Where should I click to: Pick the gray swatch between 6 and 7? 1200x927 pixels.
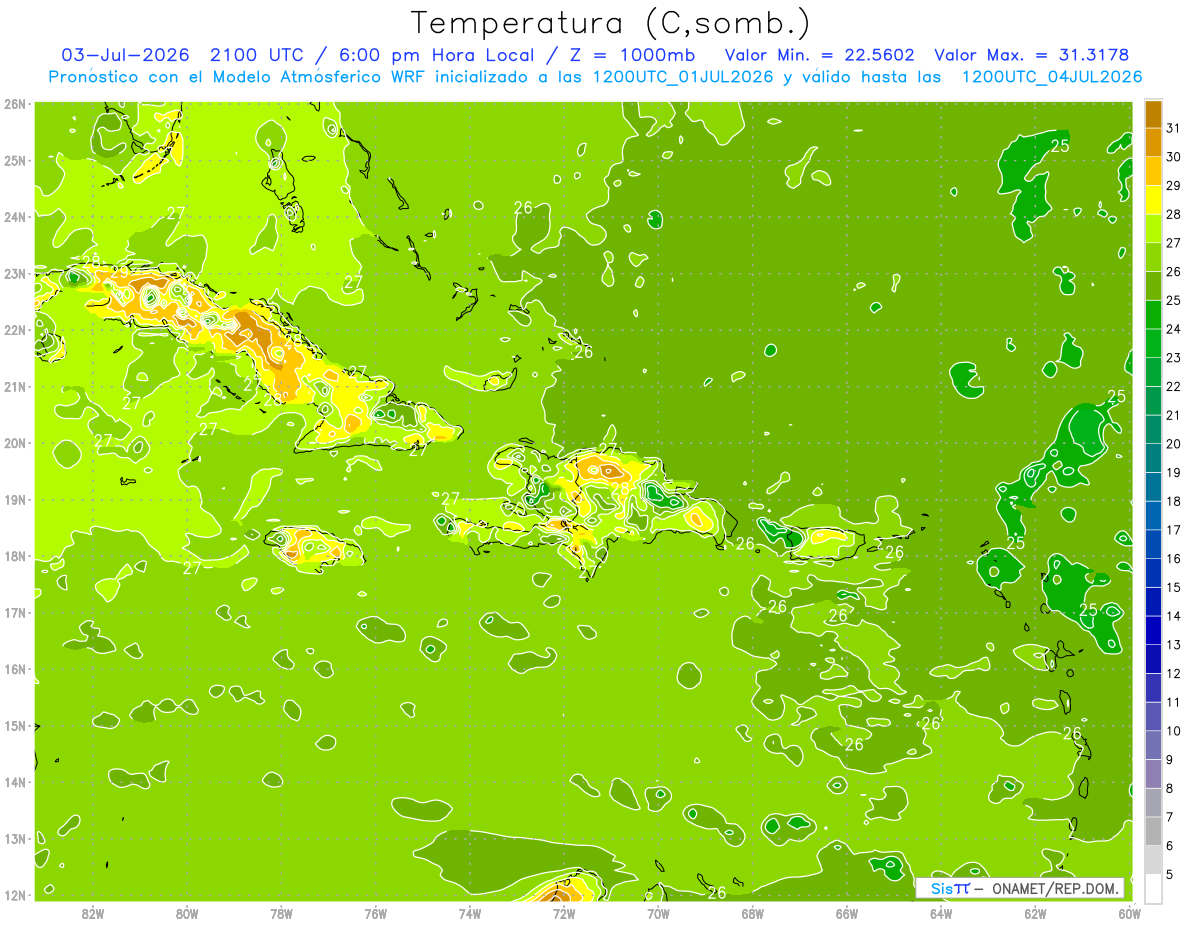click(1153, 831)
